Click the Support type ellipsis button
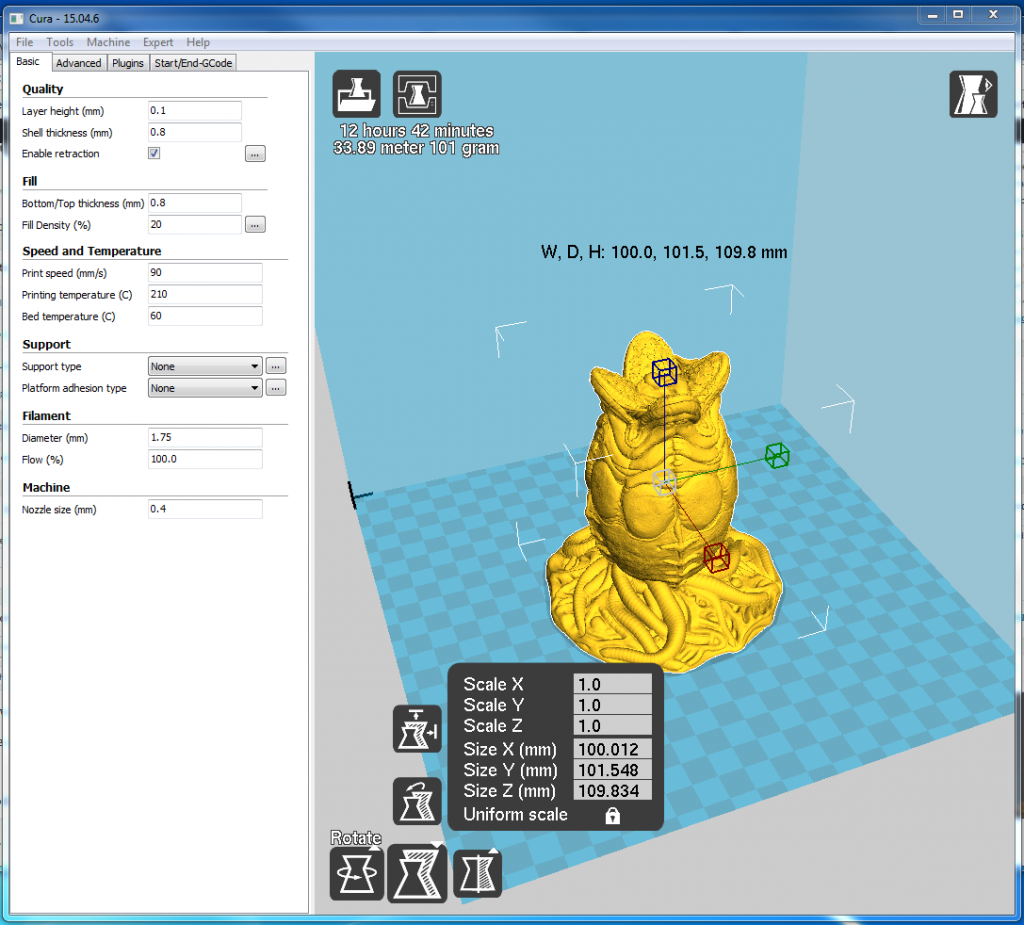Viewport: 1024px width, 925px height. (277, 367)
